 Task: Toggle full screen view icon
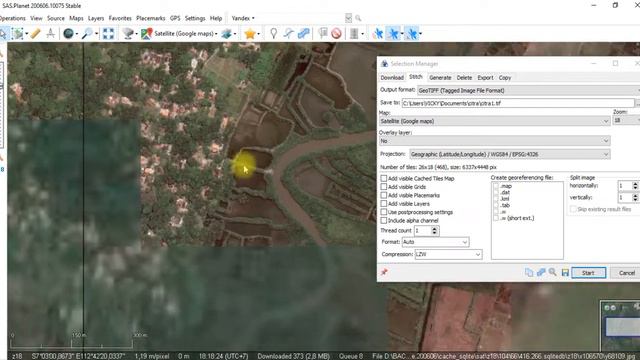tap(108, 33)
